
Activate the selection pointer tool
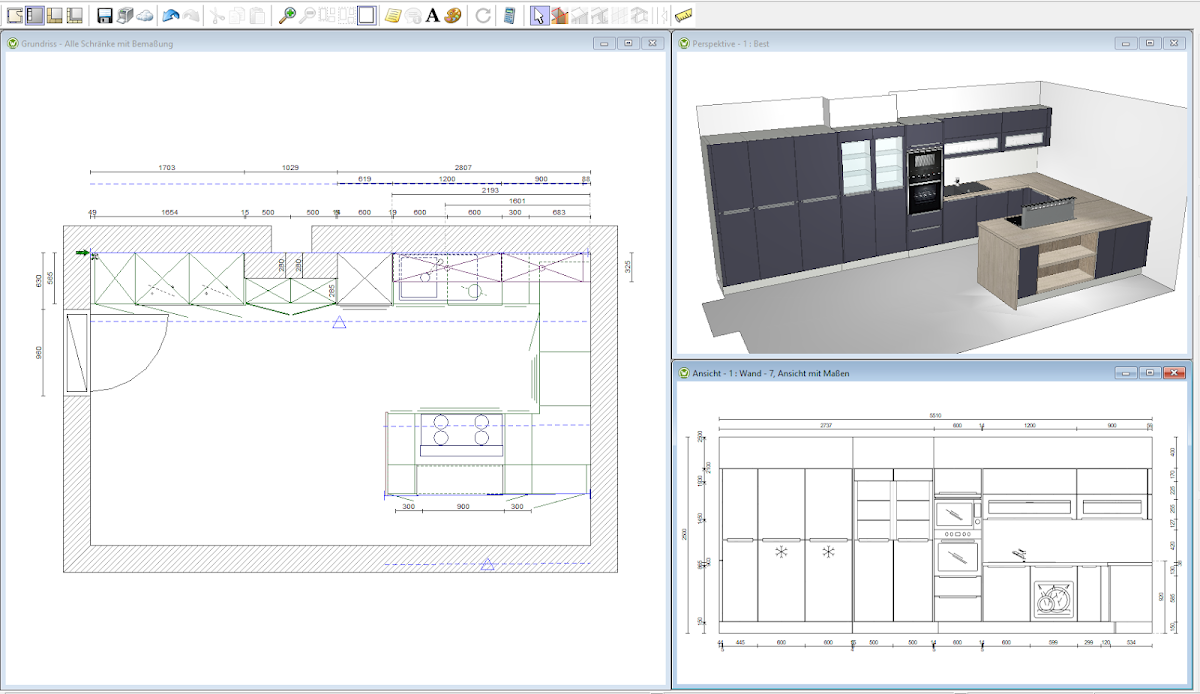click(539, 15)
